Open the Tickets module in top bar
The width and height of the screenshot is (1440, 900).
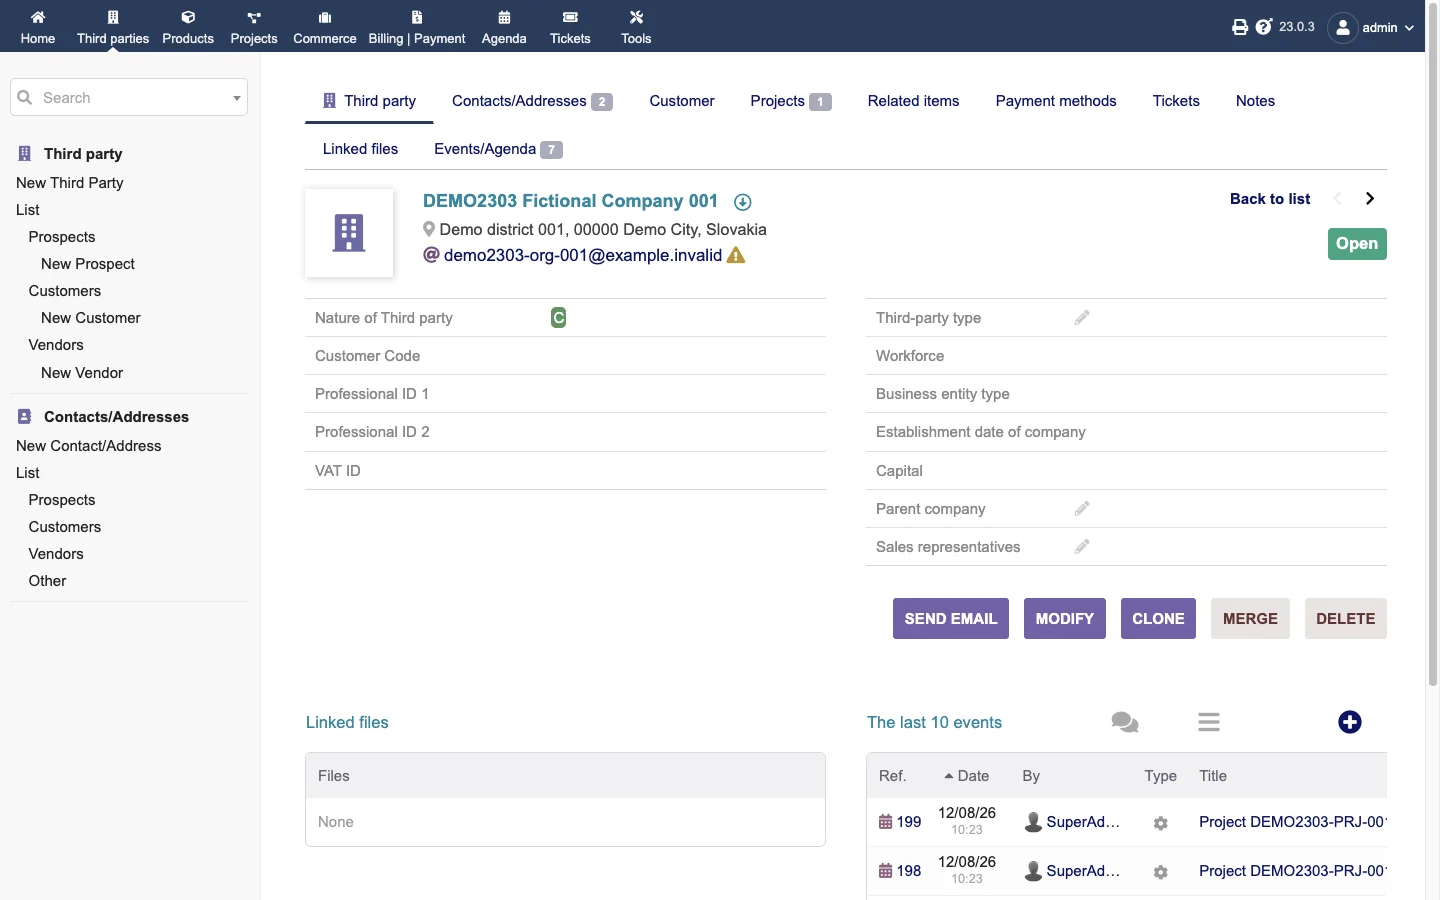[x=570, y=27]
